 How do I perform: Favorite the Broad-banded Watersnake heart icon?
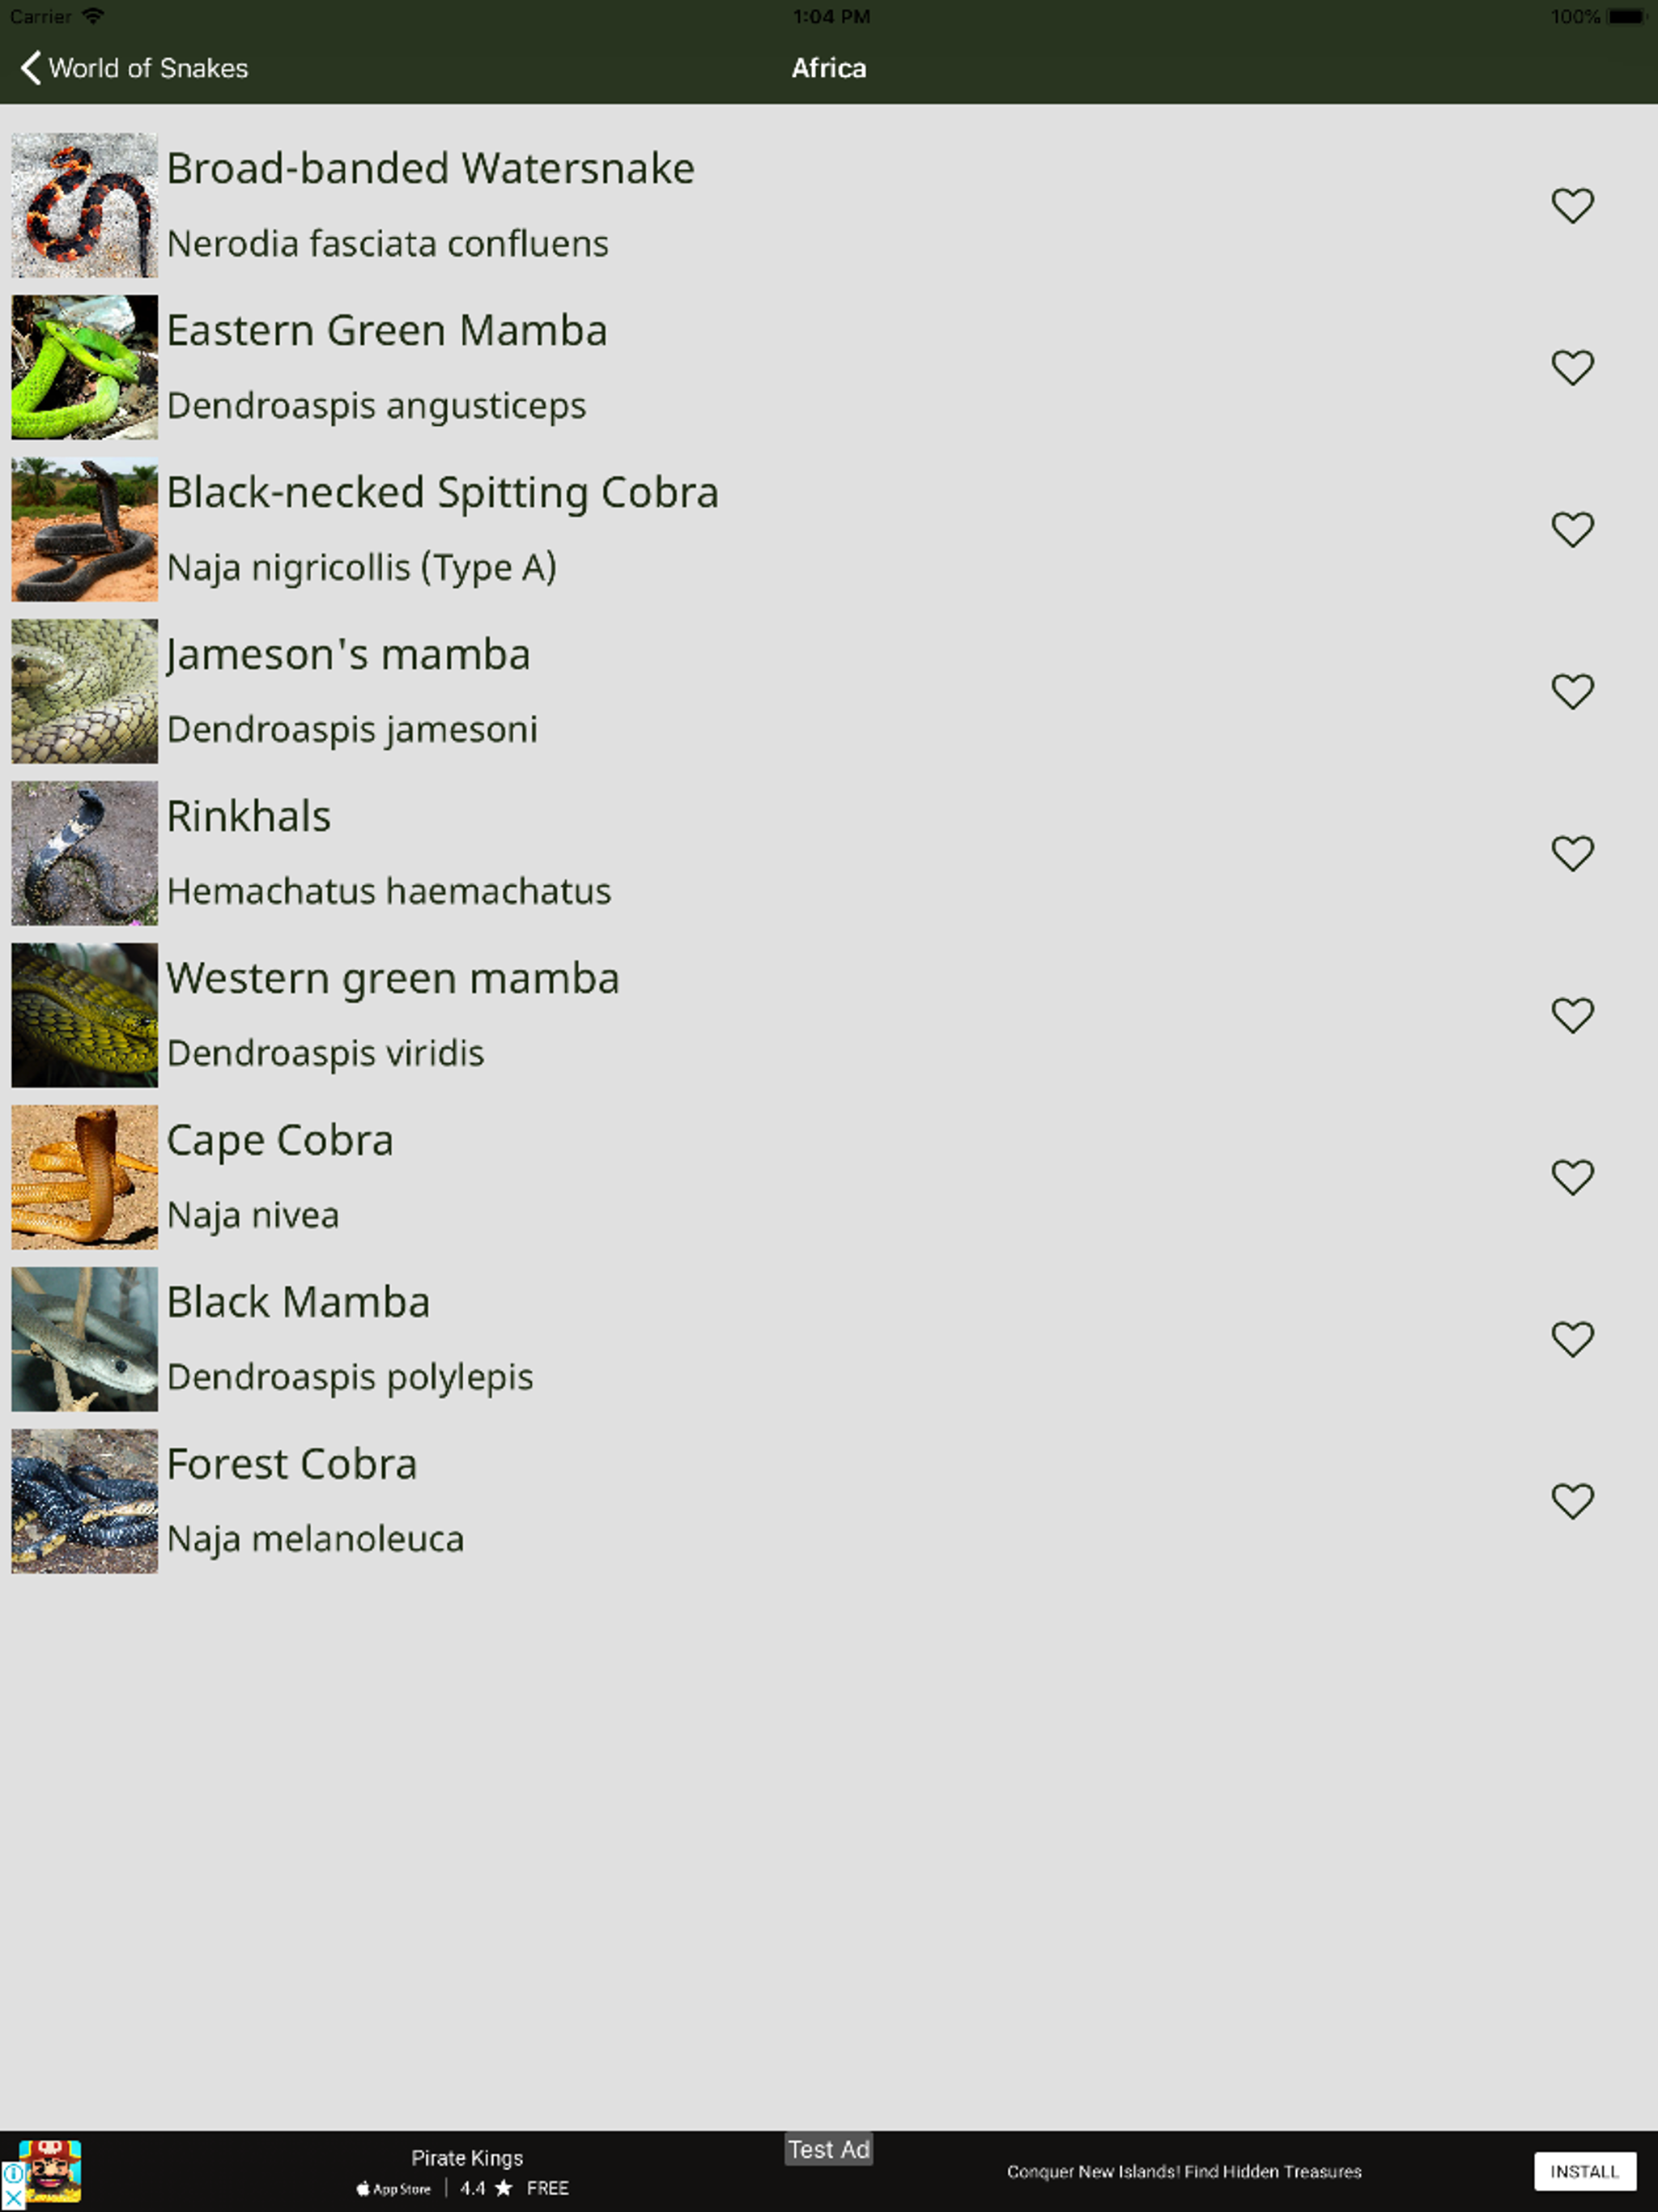(x=1572, y=206)
